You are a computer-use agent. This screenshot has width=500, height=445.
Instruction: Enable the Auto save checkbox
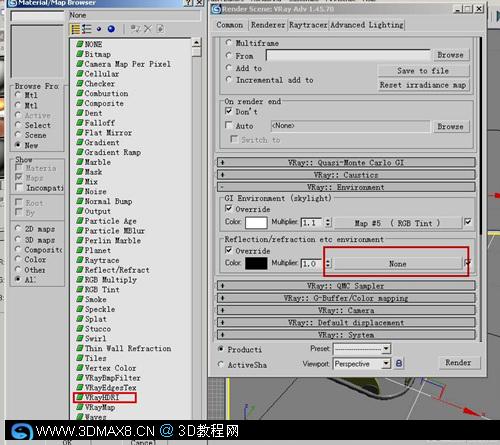(229, 125)
